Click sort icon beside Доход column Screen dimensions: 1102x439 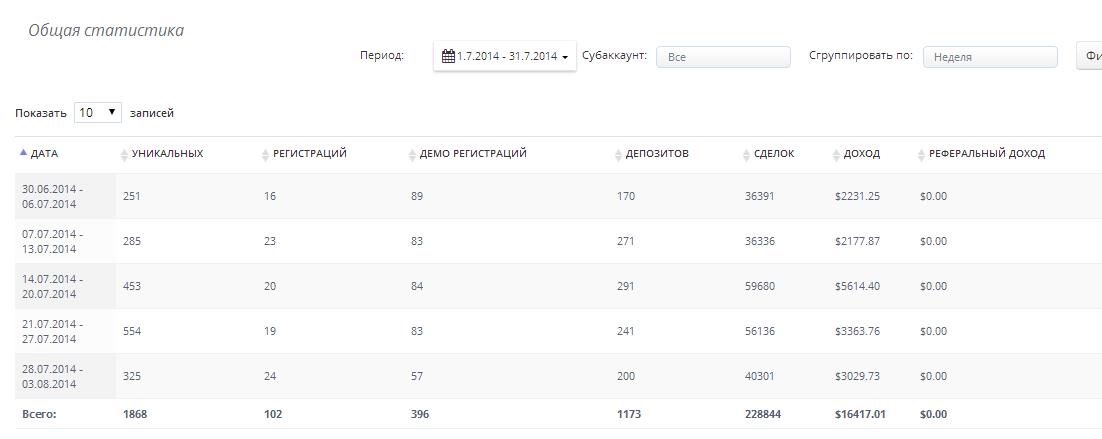coord(837,155)
